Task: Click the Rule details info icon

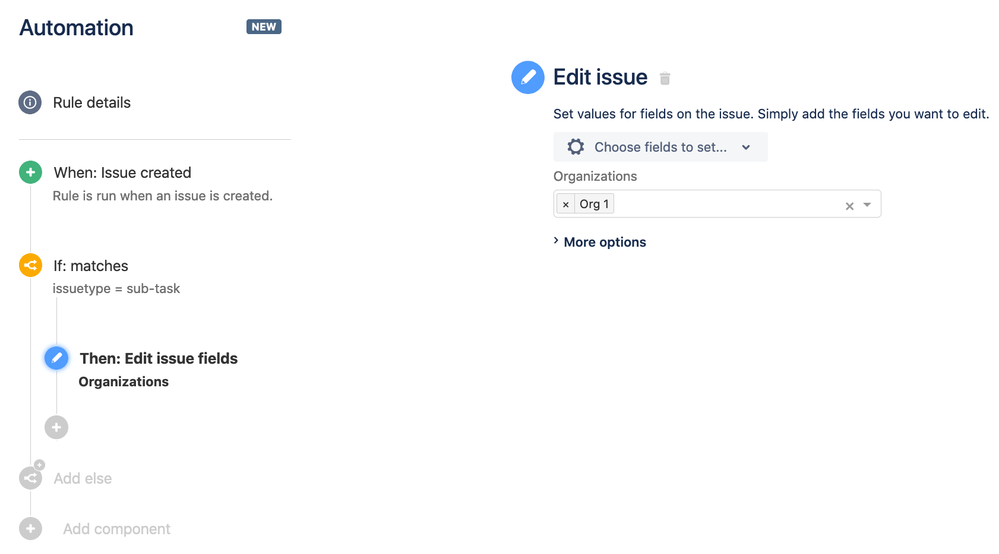Action: (30, 103)
